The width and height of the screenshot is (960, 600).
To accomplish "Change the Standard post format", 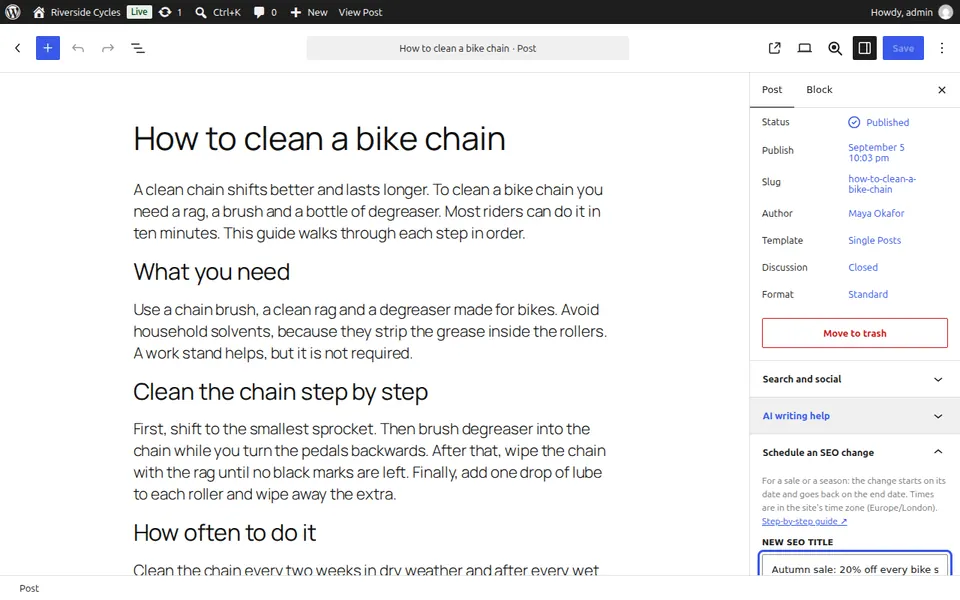I will point(868,294).
